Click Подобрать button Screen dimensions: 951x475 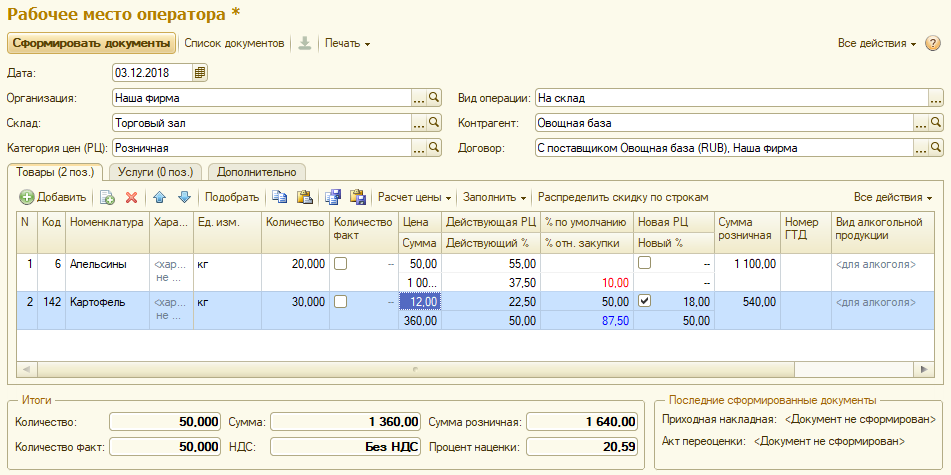pos(232,197)
